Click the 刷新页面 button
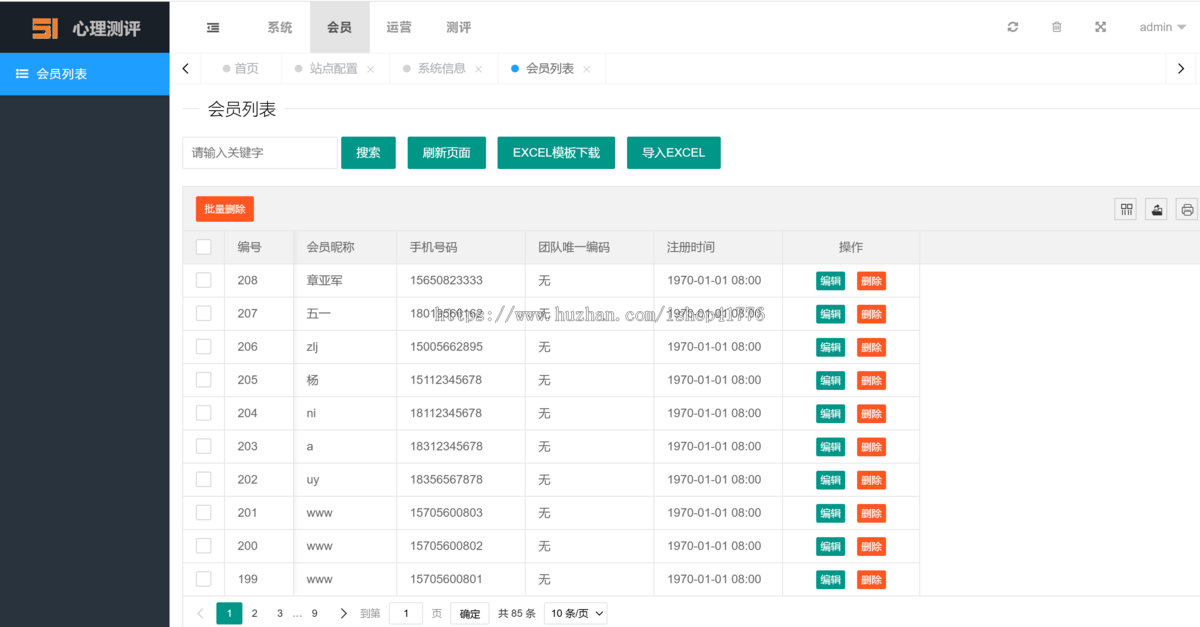 click(446, 153)
